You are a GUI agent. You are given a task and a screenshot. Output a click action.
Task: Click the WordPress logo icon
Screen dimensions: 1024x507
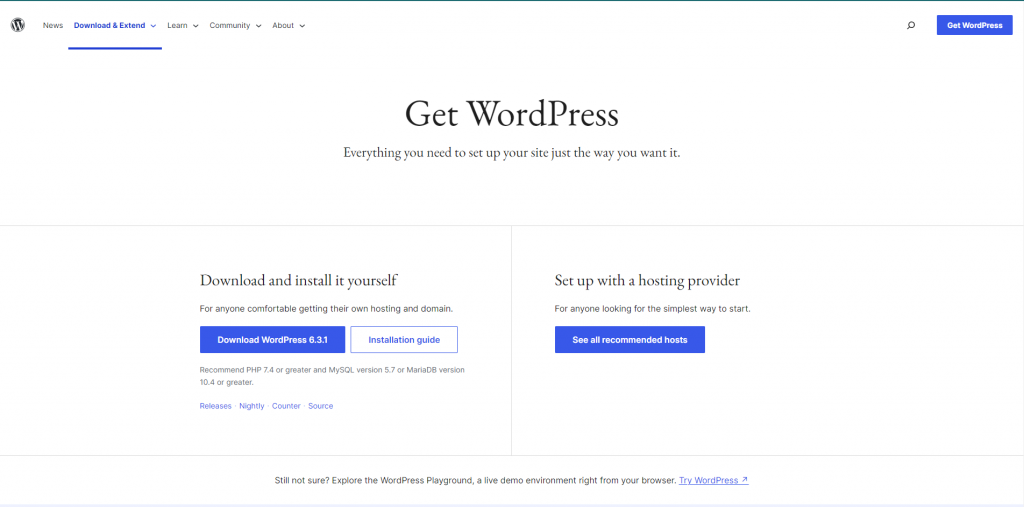(x=18, y=25)
